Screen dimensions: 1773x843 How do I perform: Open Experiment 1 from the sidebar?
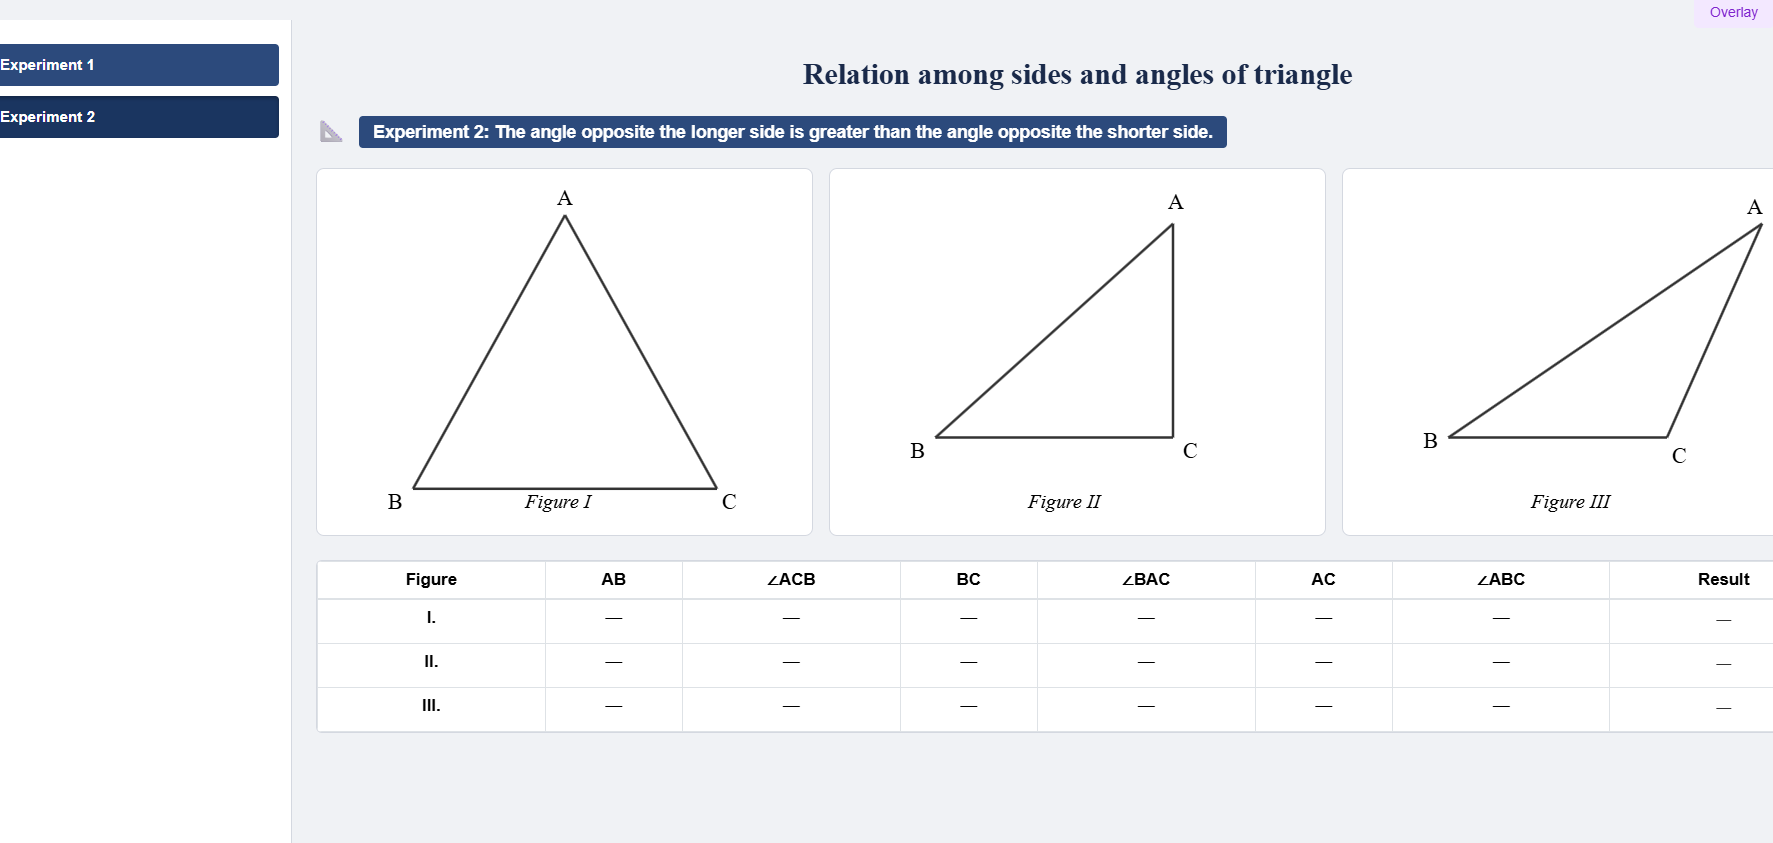point(138,64)
